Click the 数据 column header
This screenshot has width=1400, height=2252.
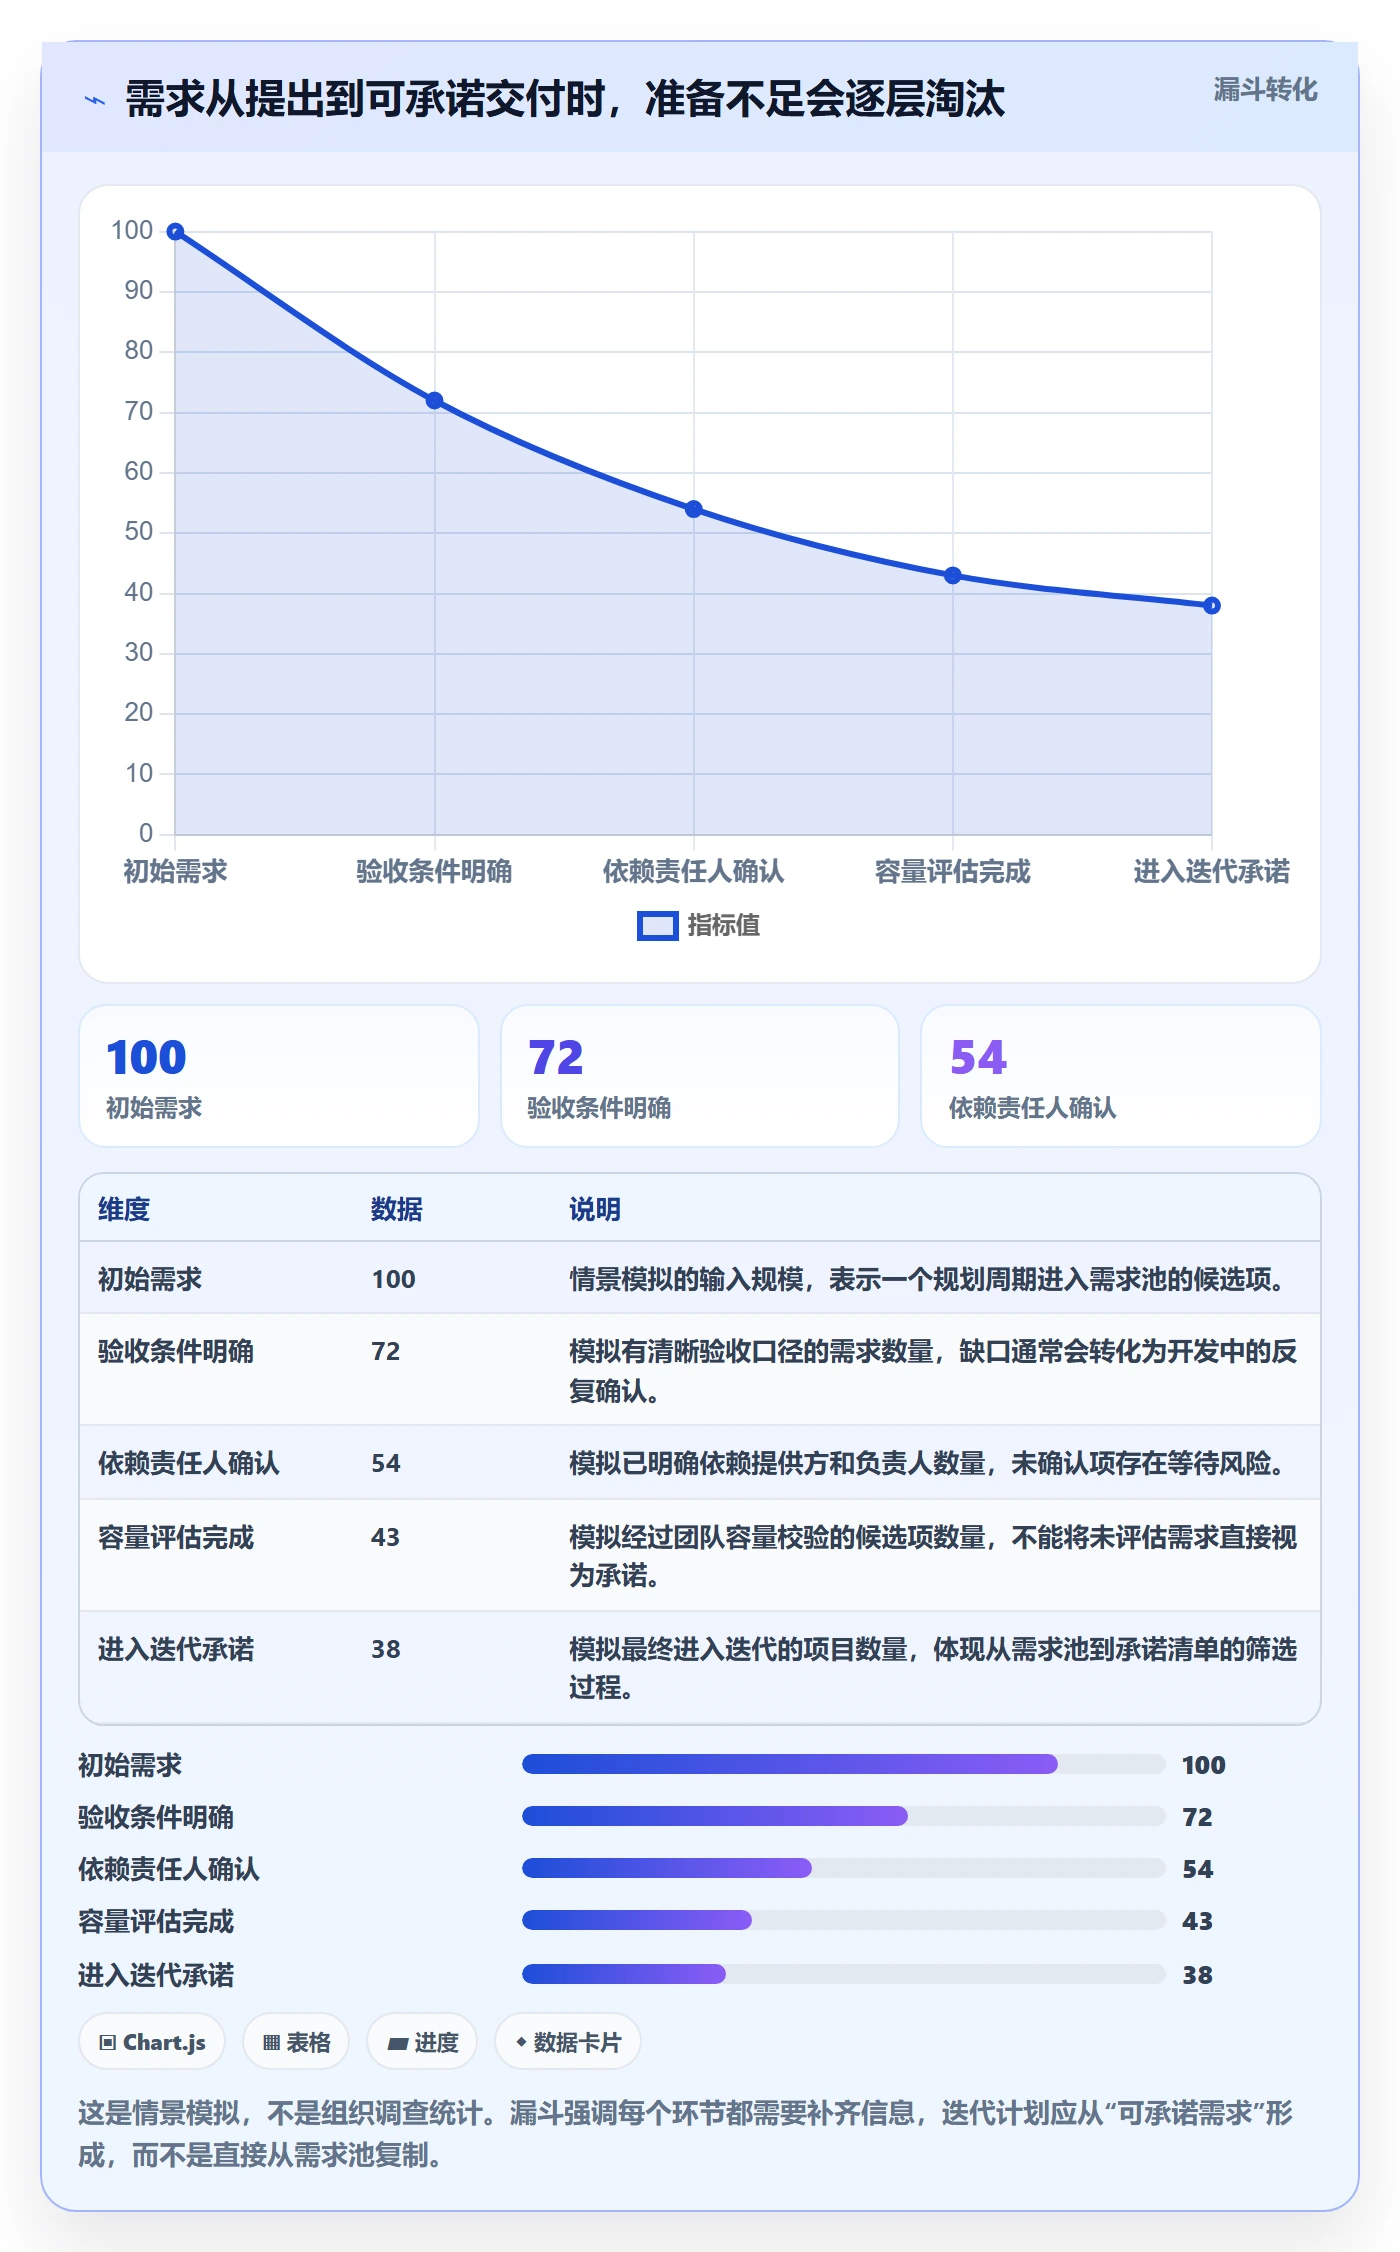pos(397,1210)
